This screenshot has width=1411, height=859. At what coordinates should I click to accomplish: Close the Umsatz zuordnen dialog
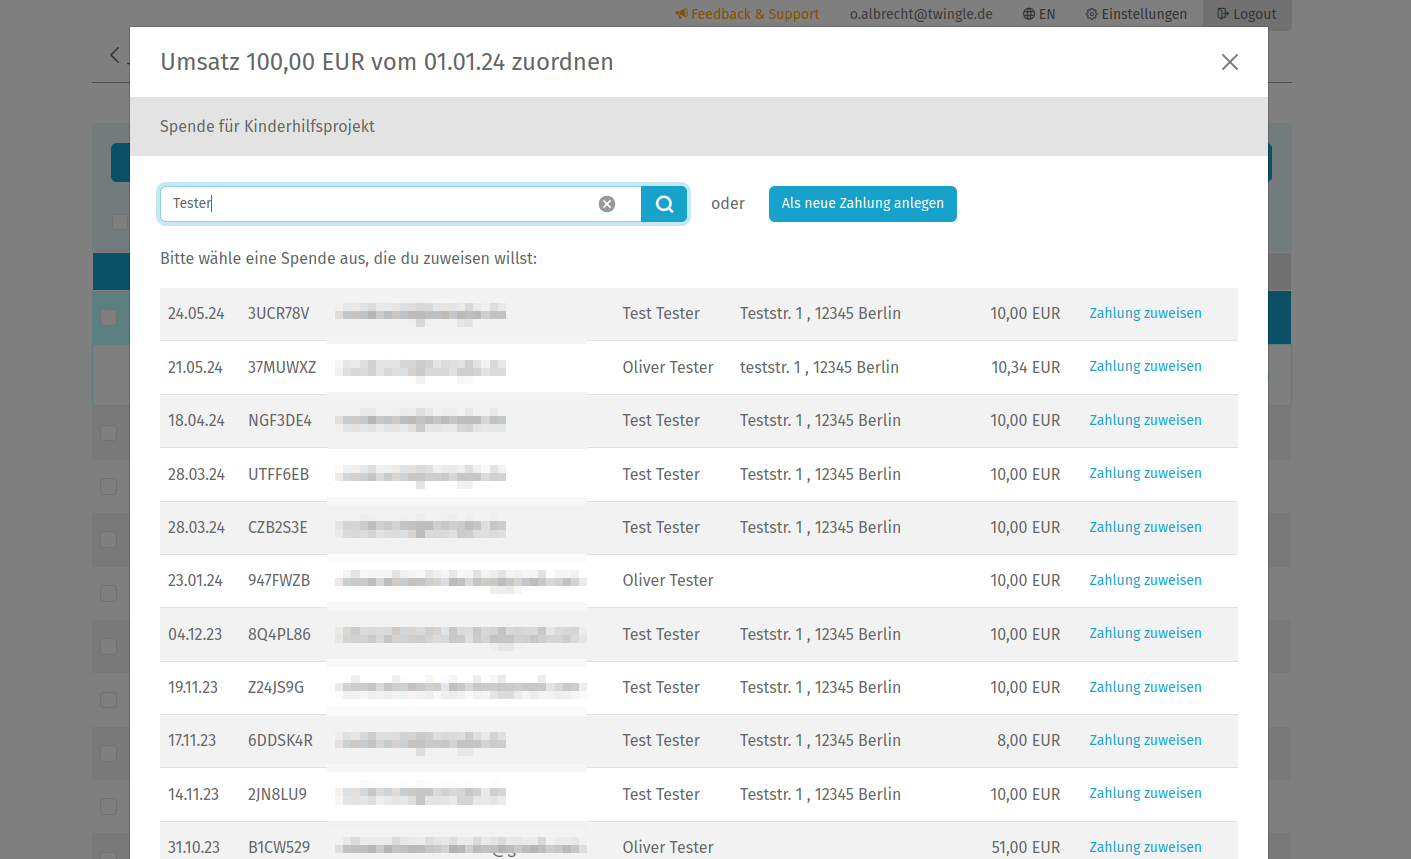pos(1230,62)
